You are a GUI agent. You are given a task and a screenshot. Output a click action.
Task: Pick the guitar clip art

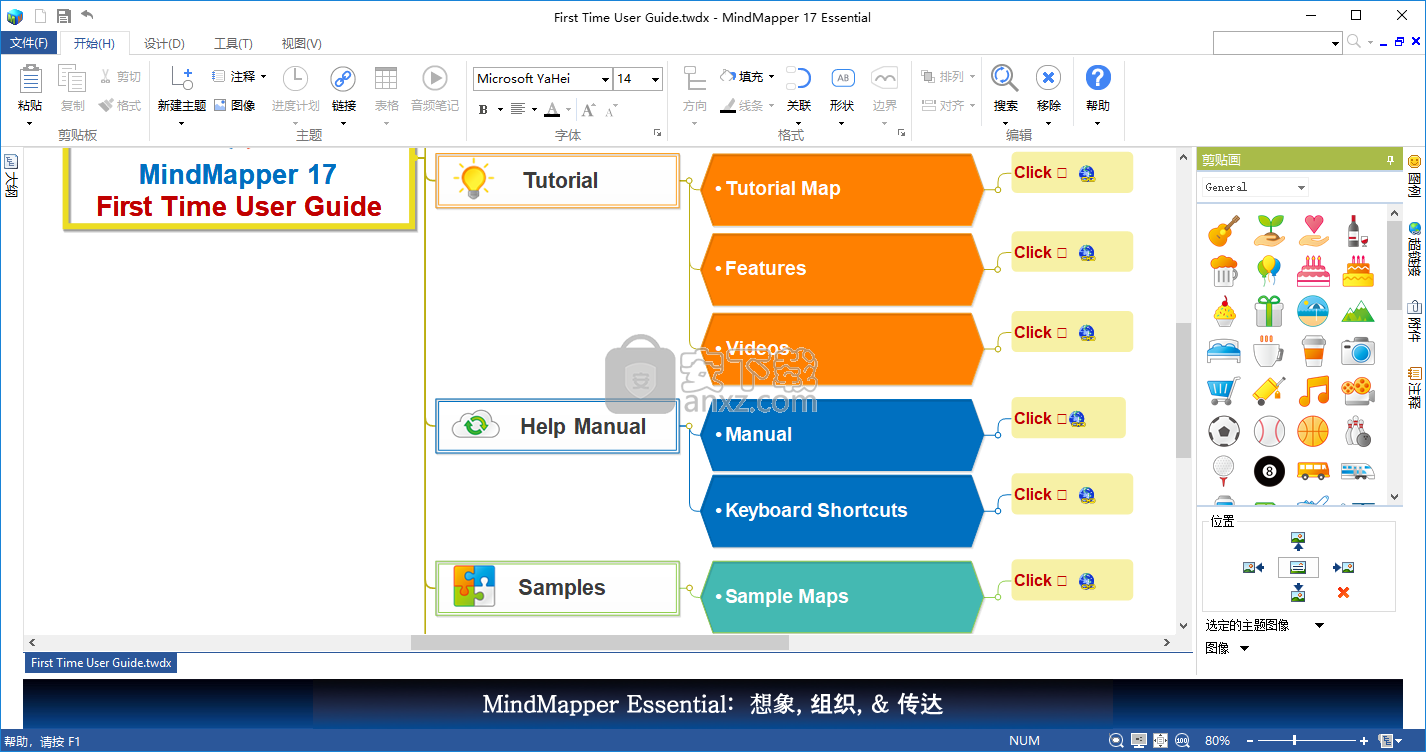coord(1224,231)
